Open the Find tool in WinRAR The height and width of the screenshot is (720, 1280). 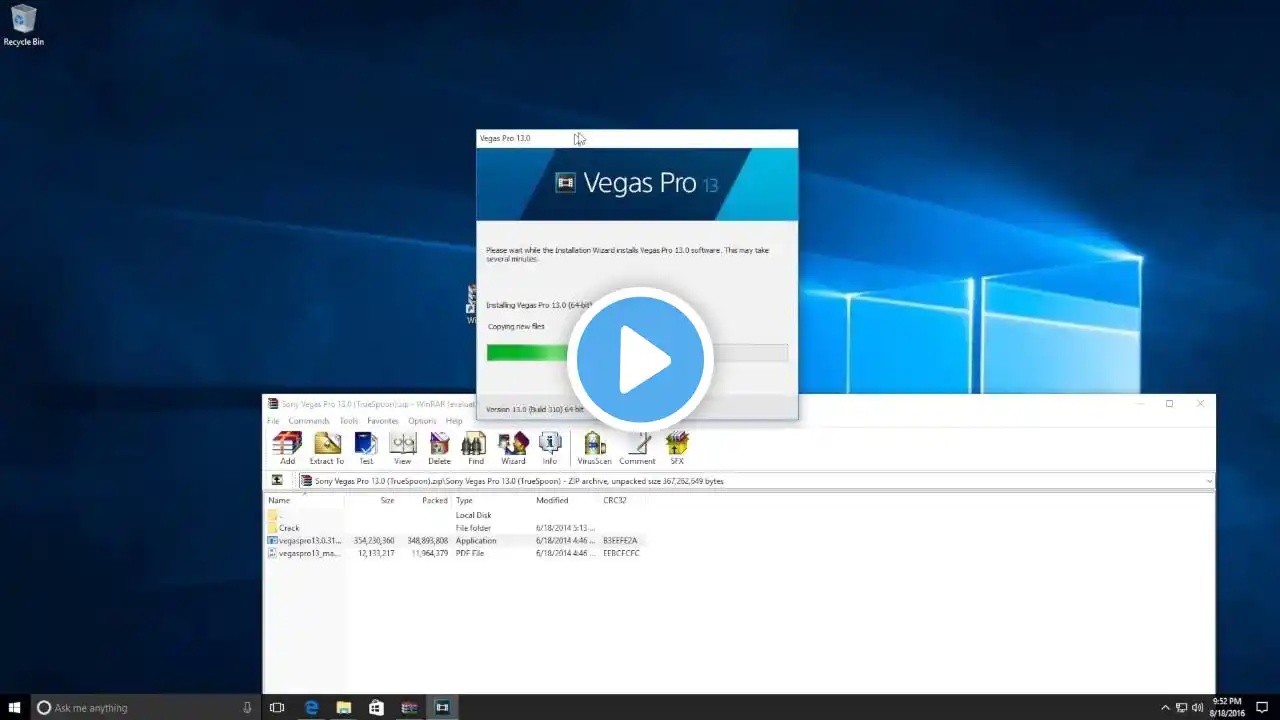pyautogui.click(x=475, y=448)
